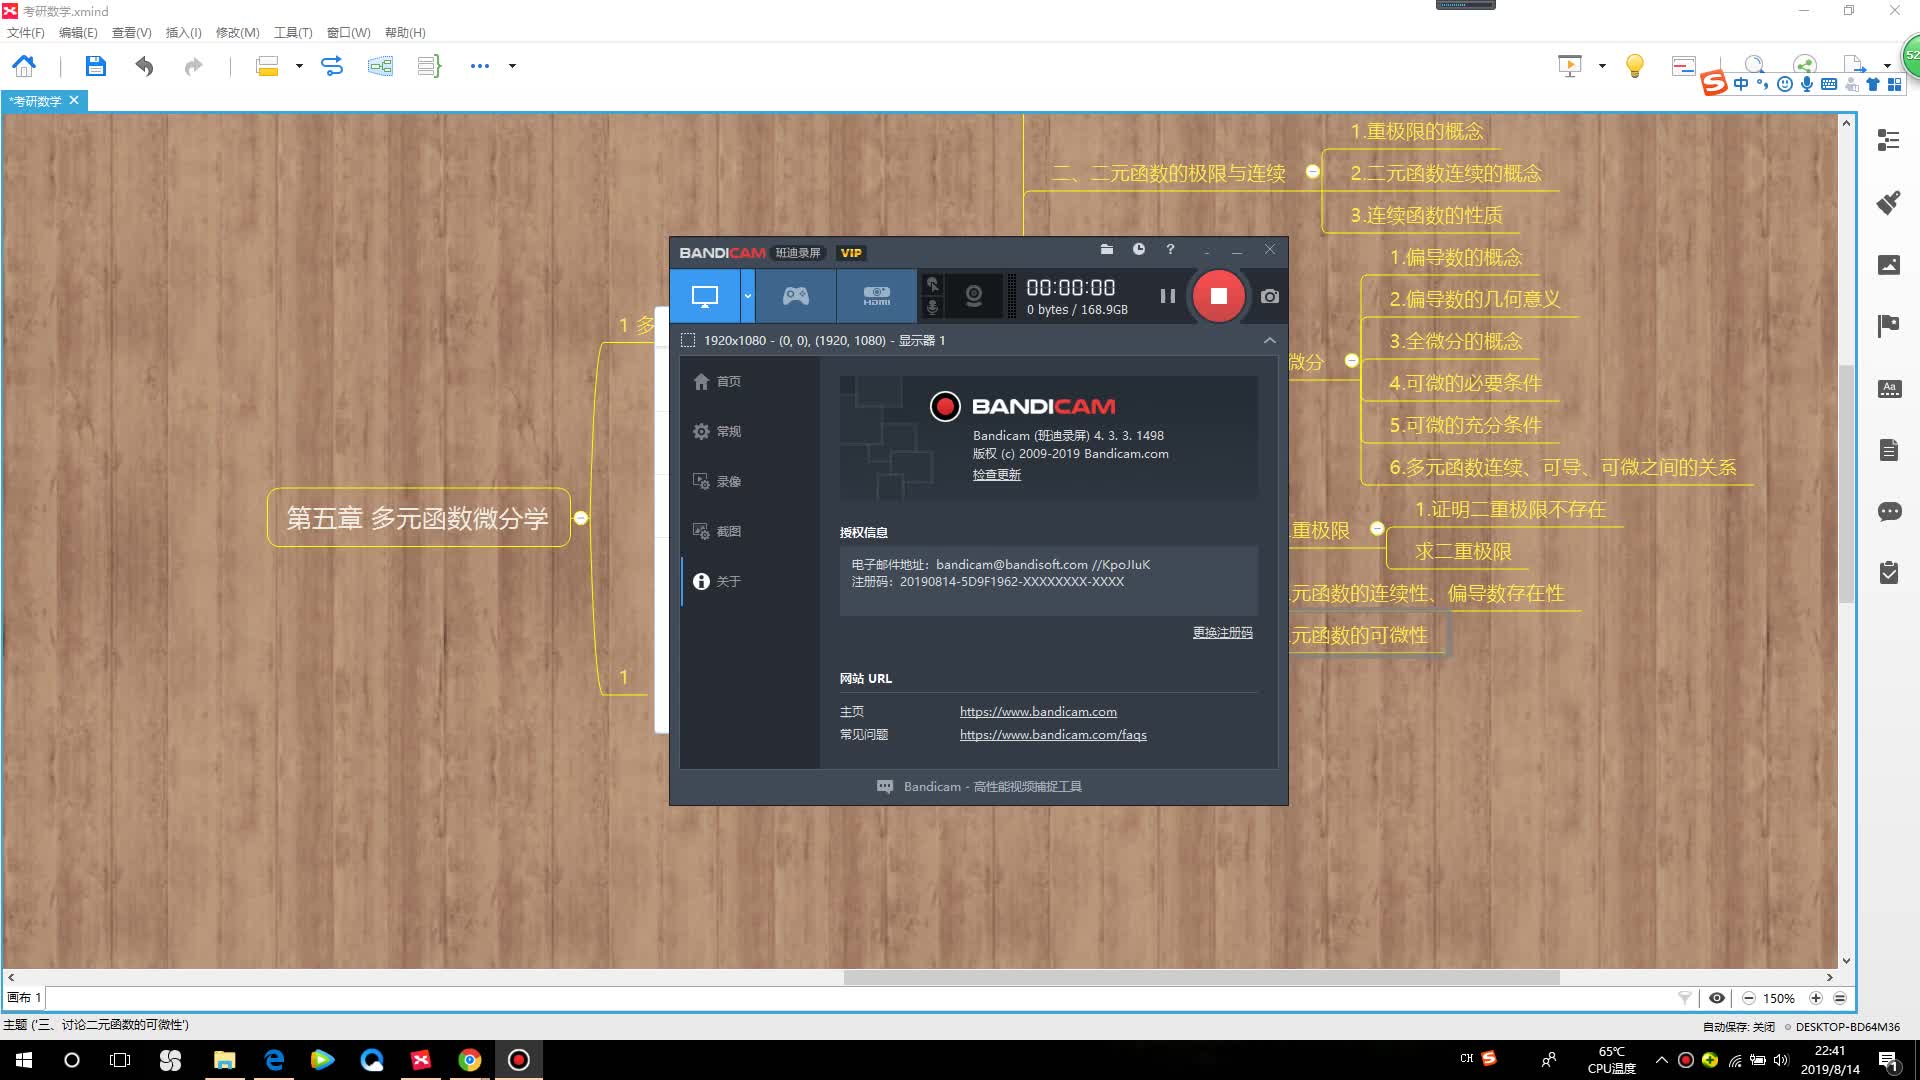Open https://www.bandicam.com homepage link

tap(1038, 711)
